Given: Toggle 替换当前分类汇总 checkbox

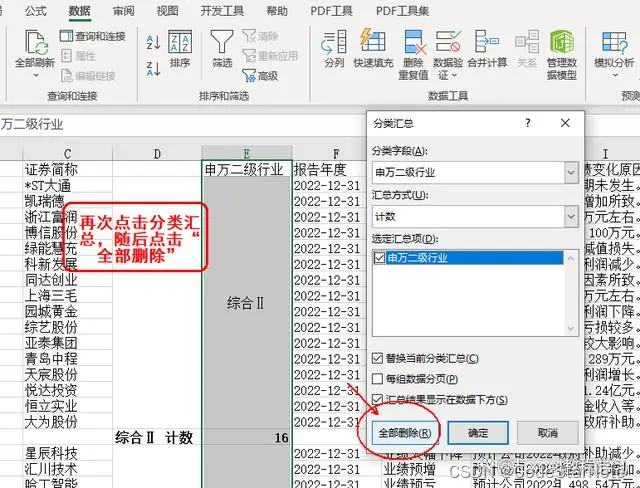Looking at the screenshot, I should [378, 359].
